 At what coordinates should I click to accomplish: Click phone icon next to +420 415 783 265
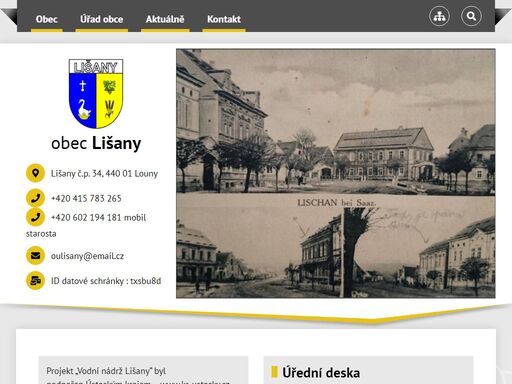pos(35,198)
